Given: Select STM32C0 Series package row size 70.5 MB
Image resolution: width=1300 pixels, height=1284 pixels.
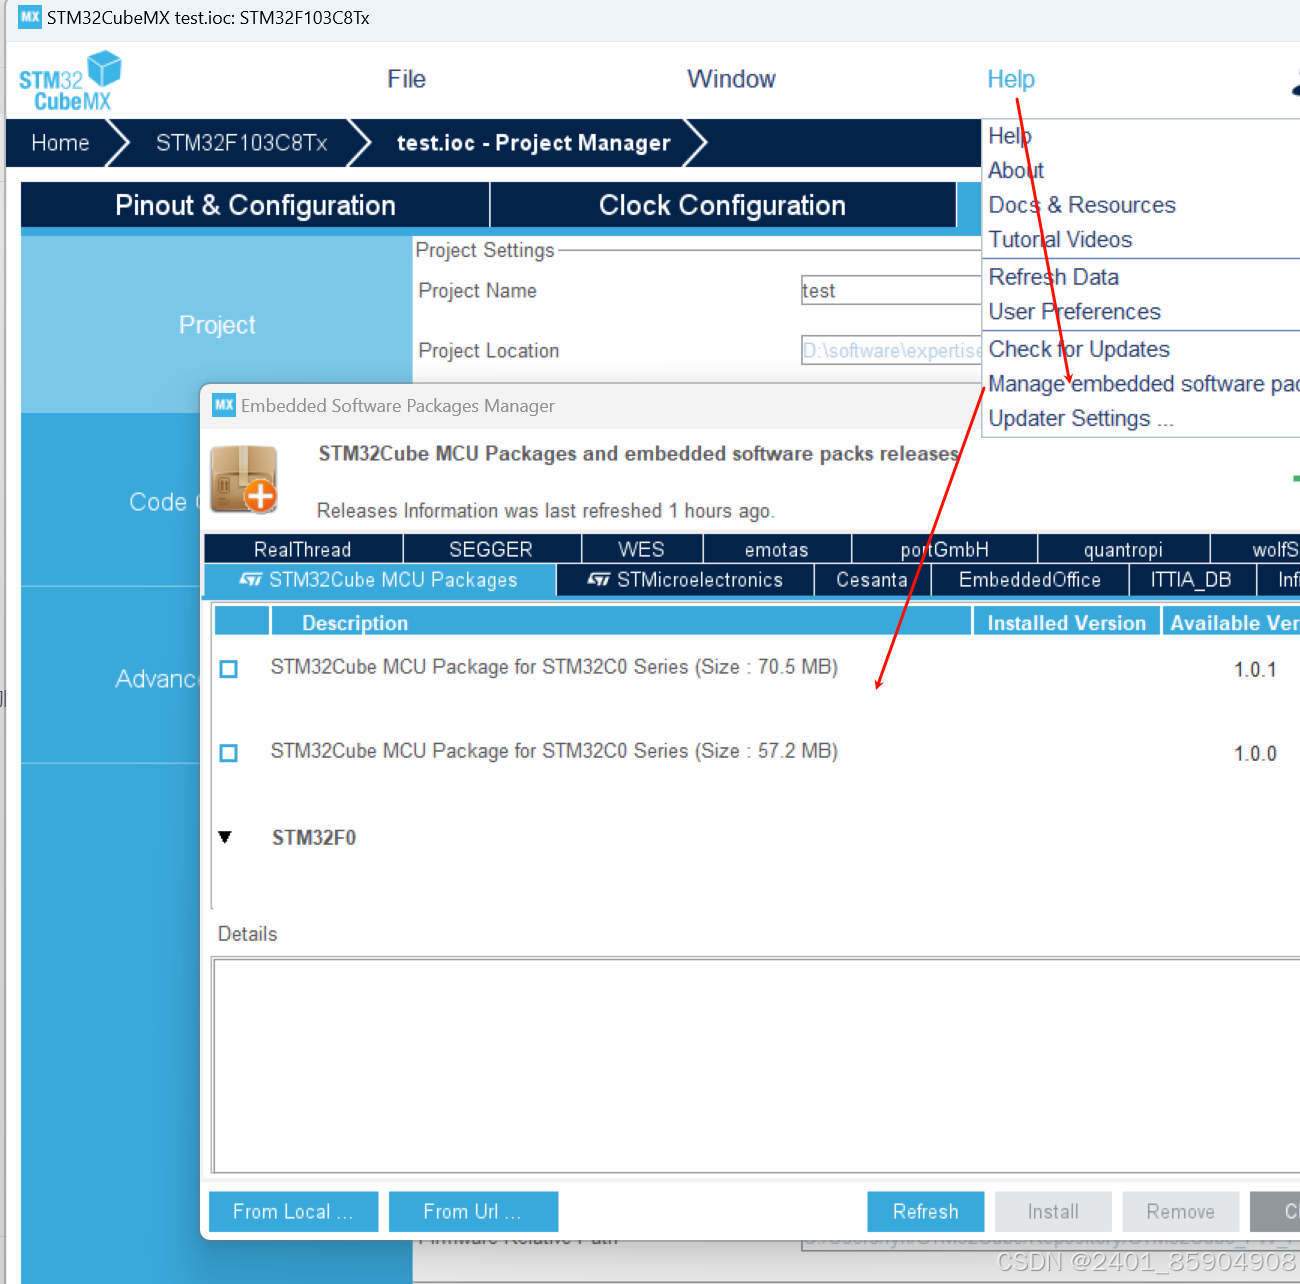Looking at the screenshot, I should click(x=554, y=667).
